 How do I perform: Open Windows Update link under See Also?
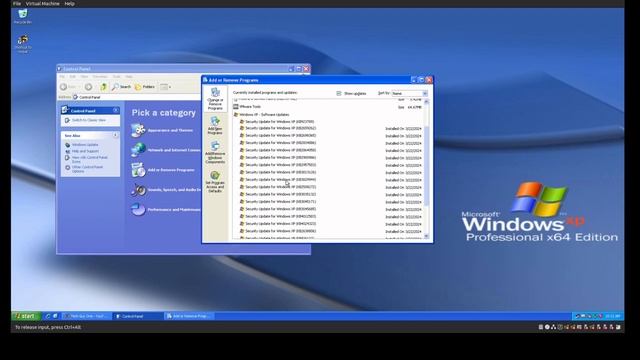coord(85,145)
